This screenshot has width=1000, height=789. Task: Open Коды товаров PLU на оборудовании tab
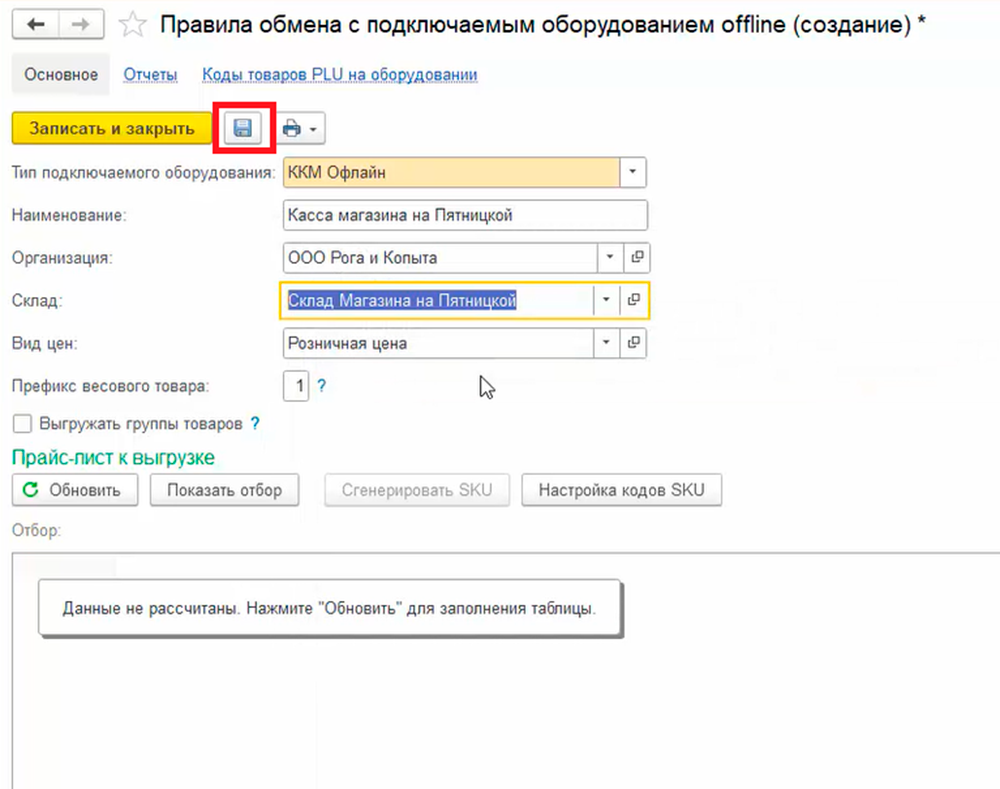pos(339,75)
